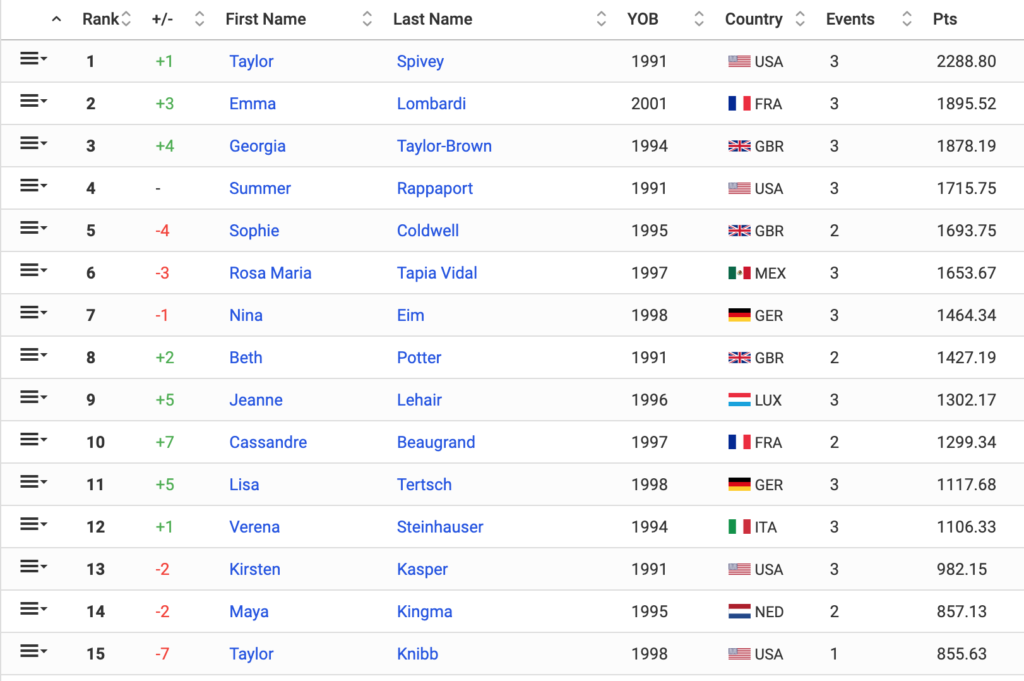The width and height of the screenshot is (1024, 681).
Task: Open Tapia Vidal last name link
Action: [437, 273]
